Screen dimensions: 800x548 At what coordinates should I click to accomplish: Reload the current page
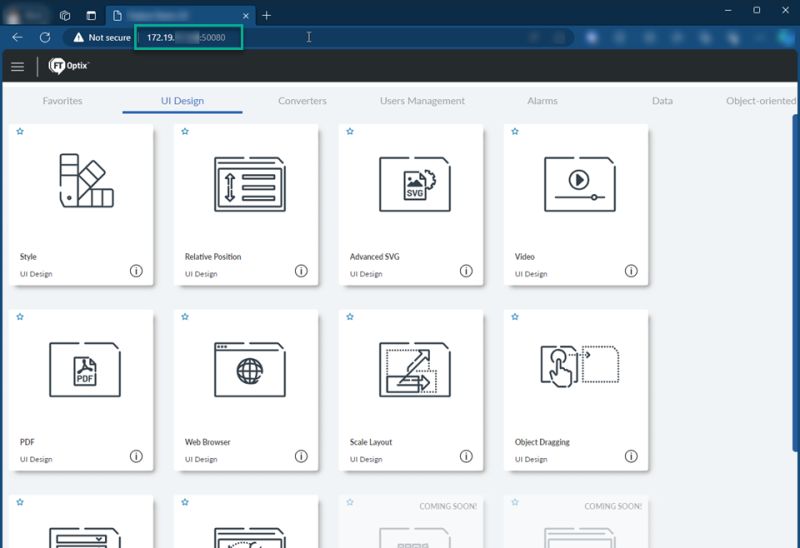45,37
